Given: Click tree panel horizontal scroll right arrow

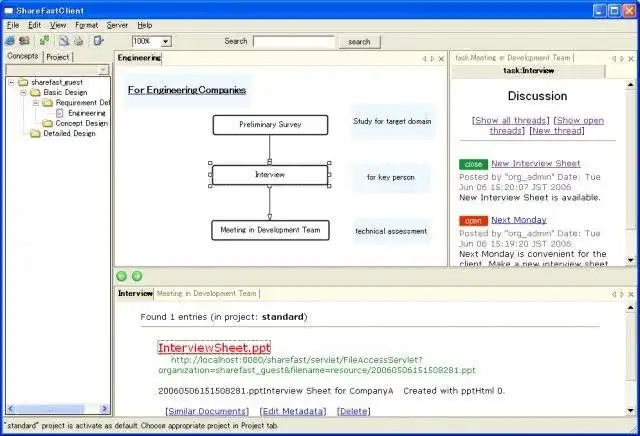Looking at the screenshot, I should (x=104, y=409).
